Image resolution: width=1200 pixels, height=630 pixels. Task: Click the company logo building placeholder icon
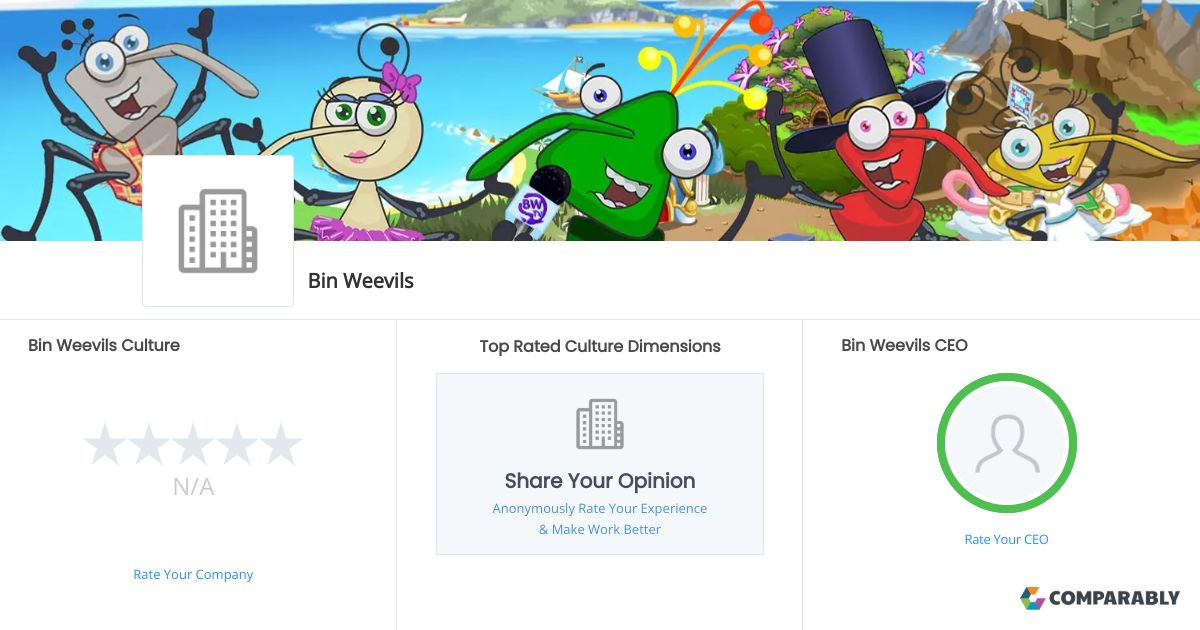218,231
